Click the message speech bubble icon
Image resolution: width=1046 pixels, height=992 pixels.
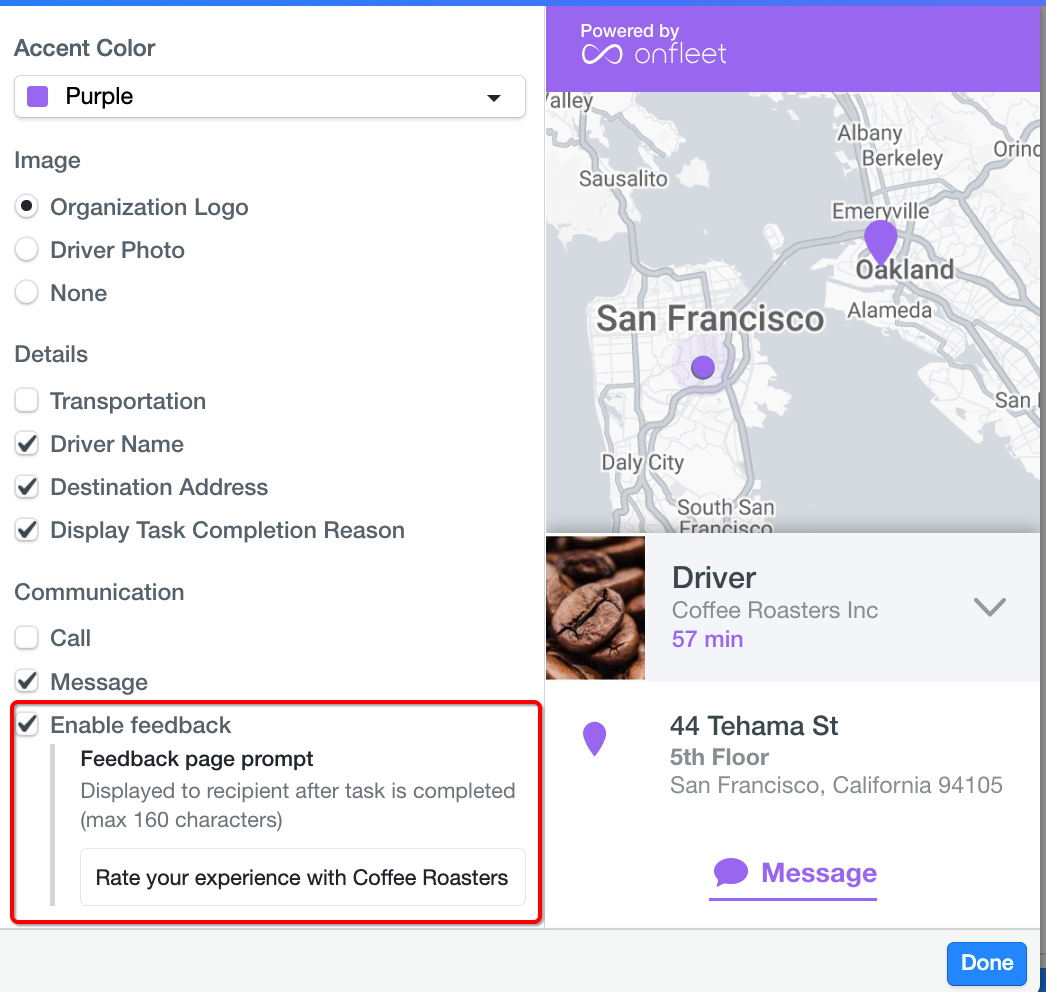730,873
